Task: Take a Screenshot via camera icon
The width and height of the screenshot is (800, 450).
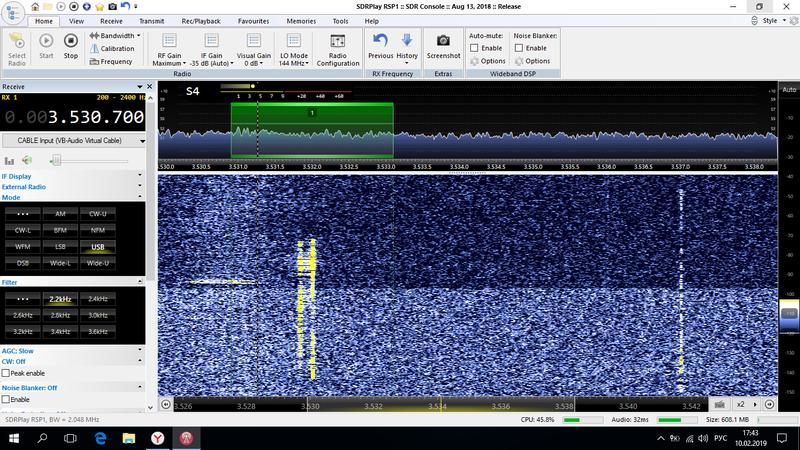Action: coord(443,46)
